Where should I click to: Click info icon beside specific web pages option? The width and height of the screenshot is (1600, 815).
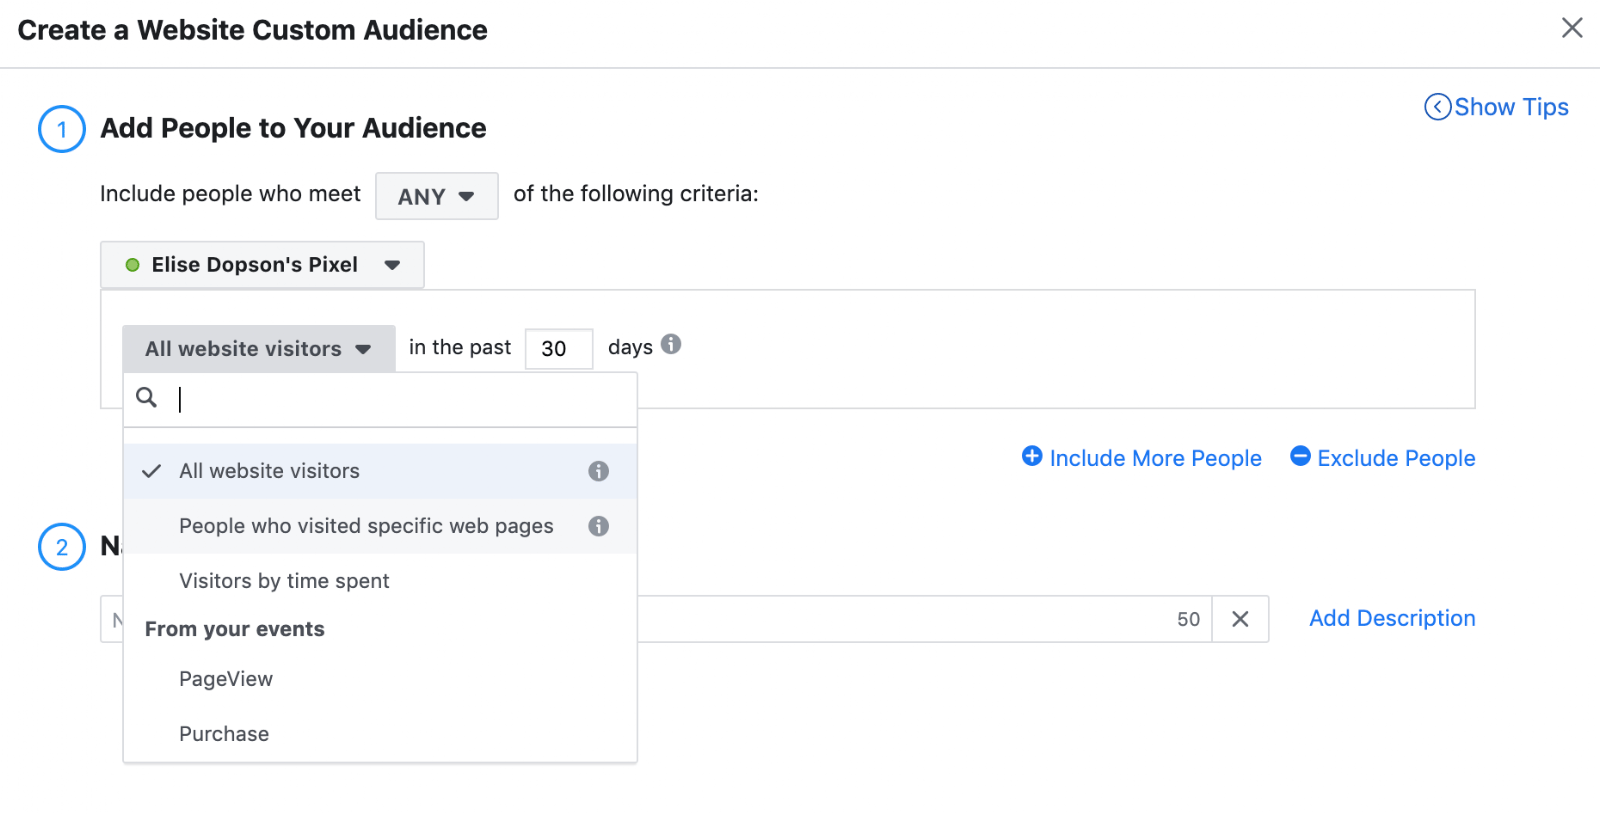pyautogui.click(x=598, y=526)
